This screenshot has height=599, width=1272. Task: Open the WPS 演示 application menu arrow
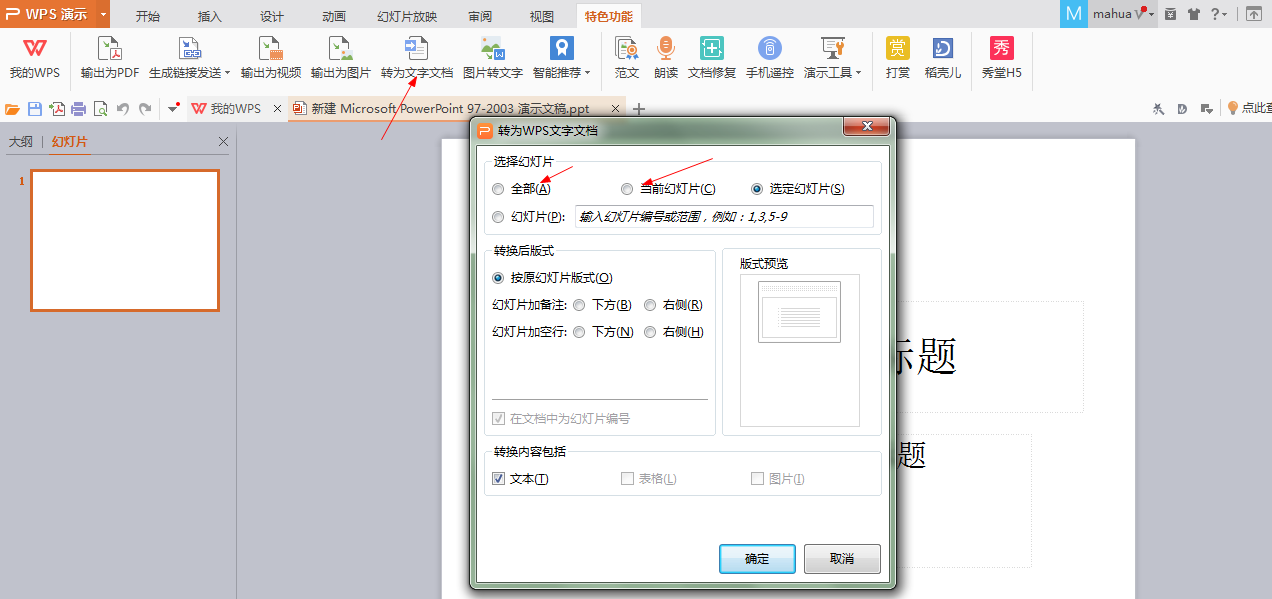click(104, 14)
